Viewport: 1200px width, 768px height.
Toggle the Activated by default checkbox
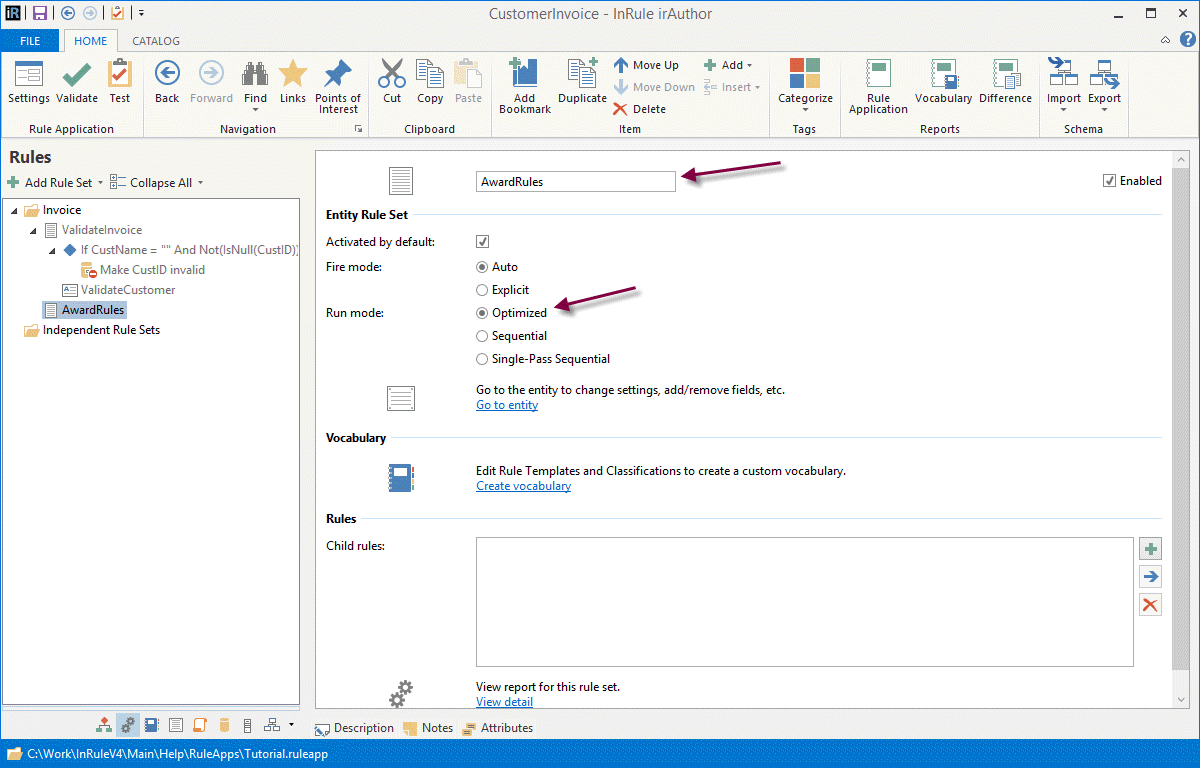pos(482,242)
